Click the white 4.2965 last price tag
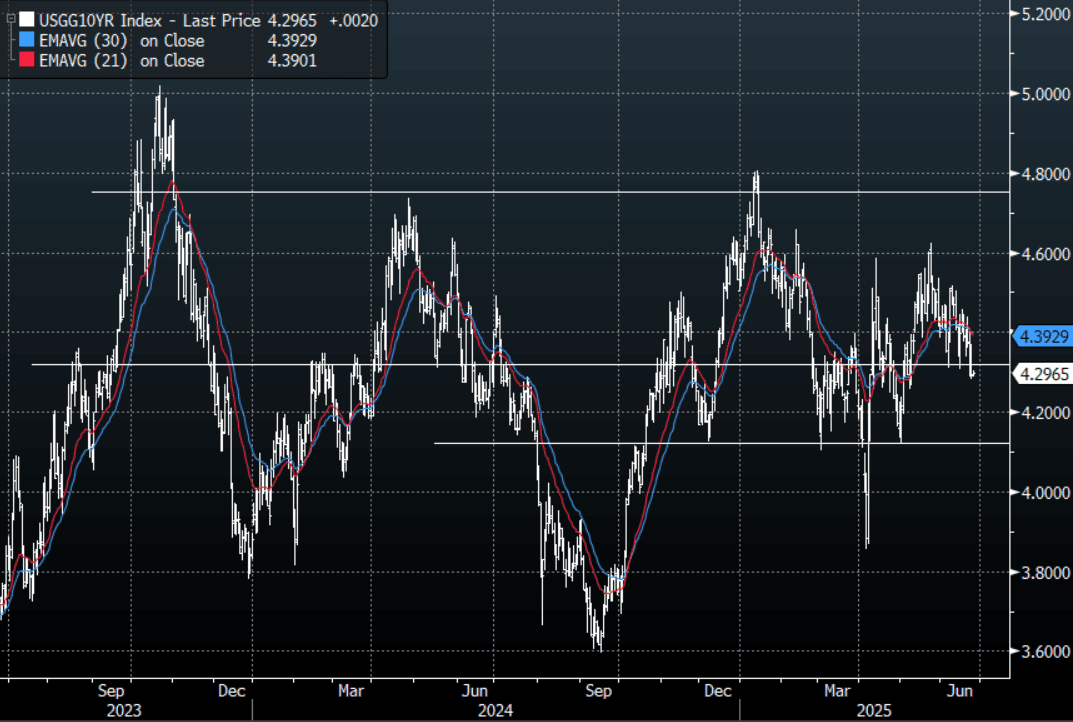Viewport: 1073px width, 722px height. point(1043,374)
